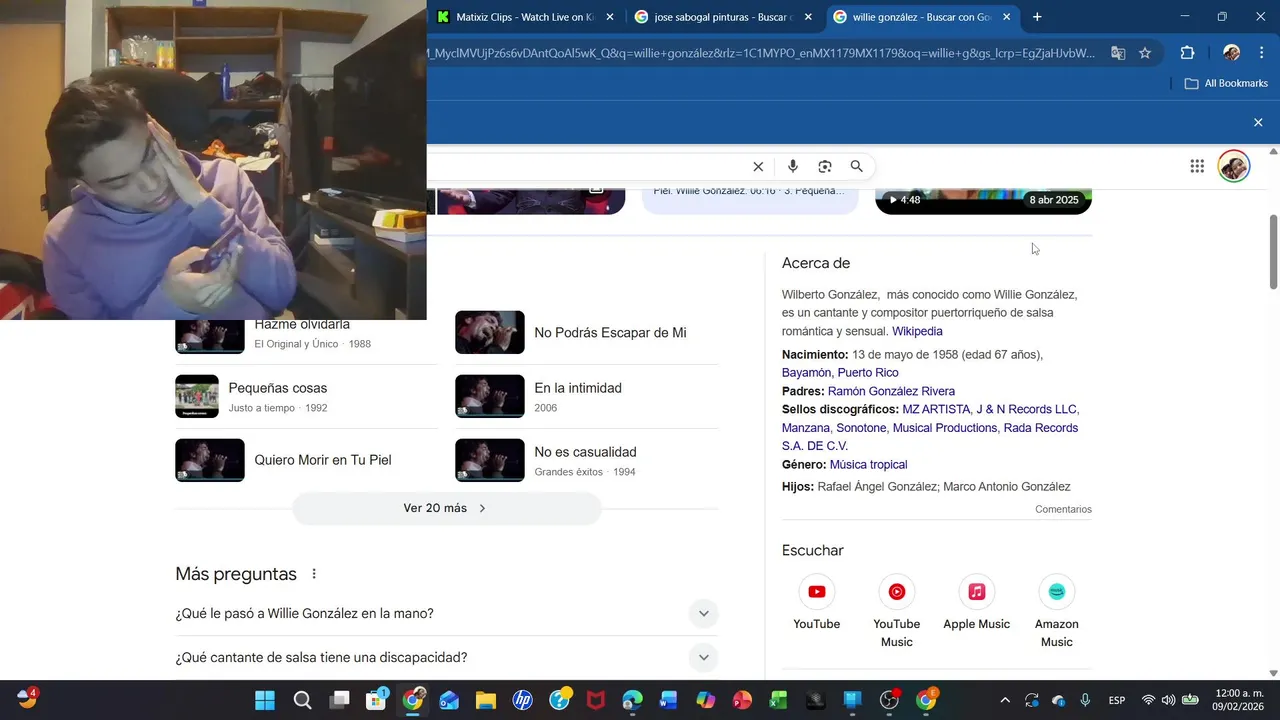Viewport: 1280px width, 720px height.
Task: Open YouTube listening option
Action: pyautogui.click(x=817, y=603)
